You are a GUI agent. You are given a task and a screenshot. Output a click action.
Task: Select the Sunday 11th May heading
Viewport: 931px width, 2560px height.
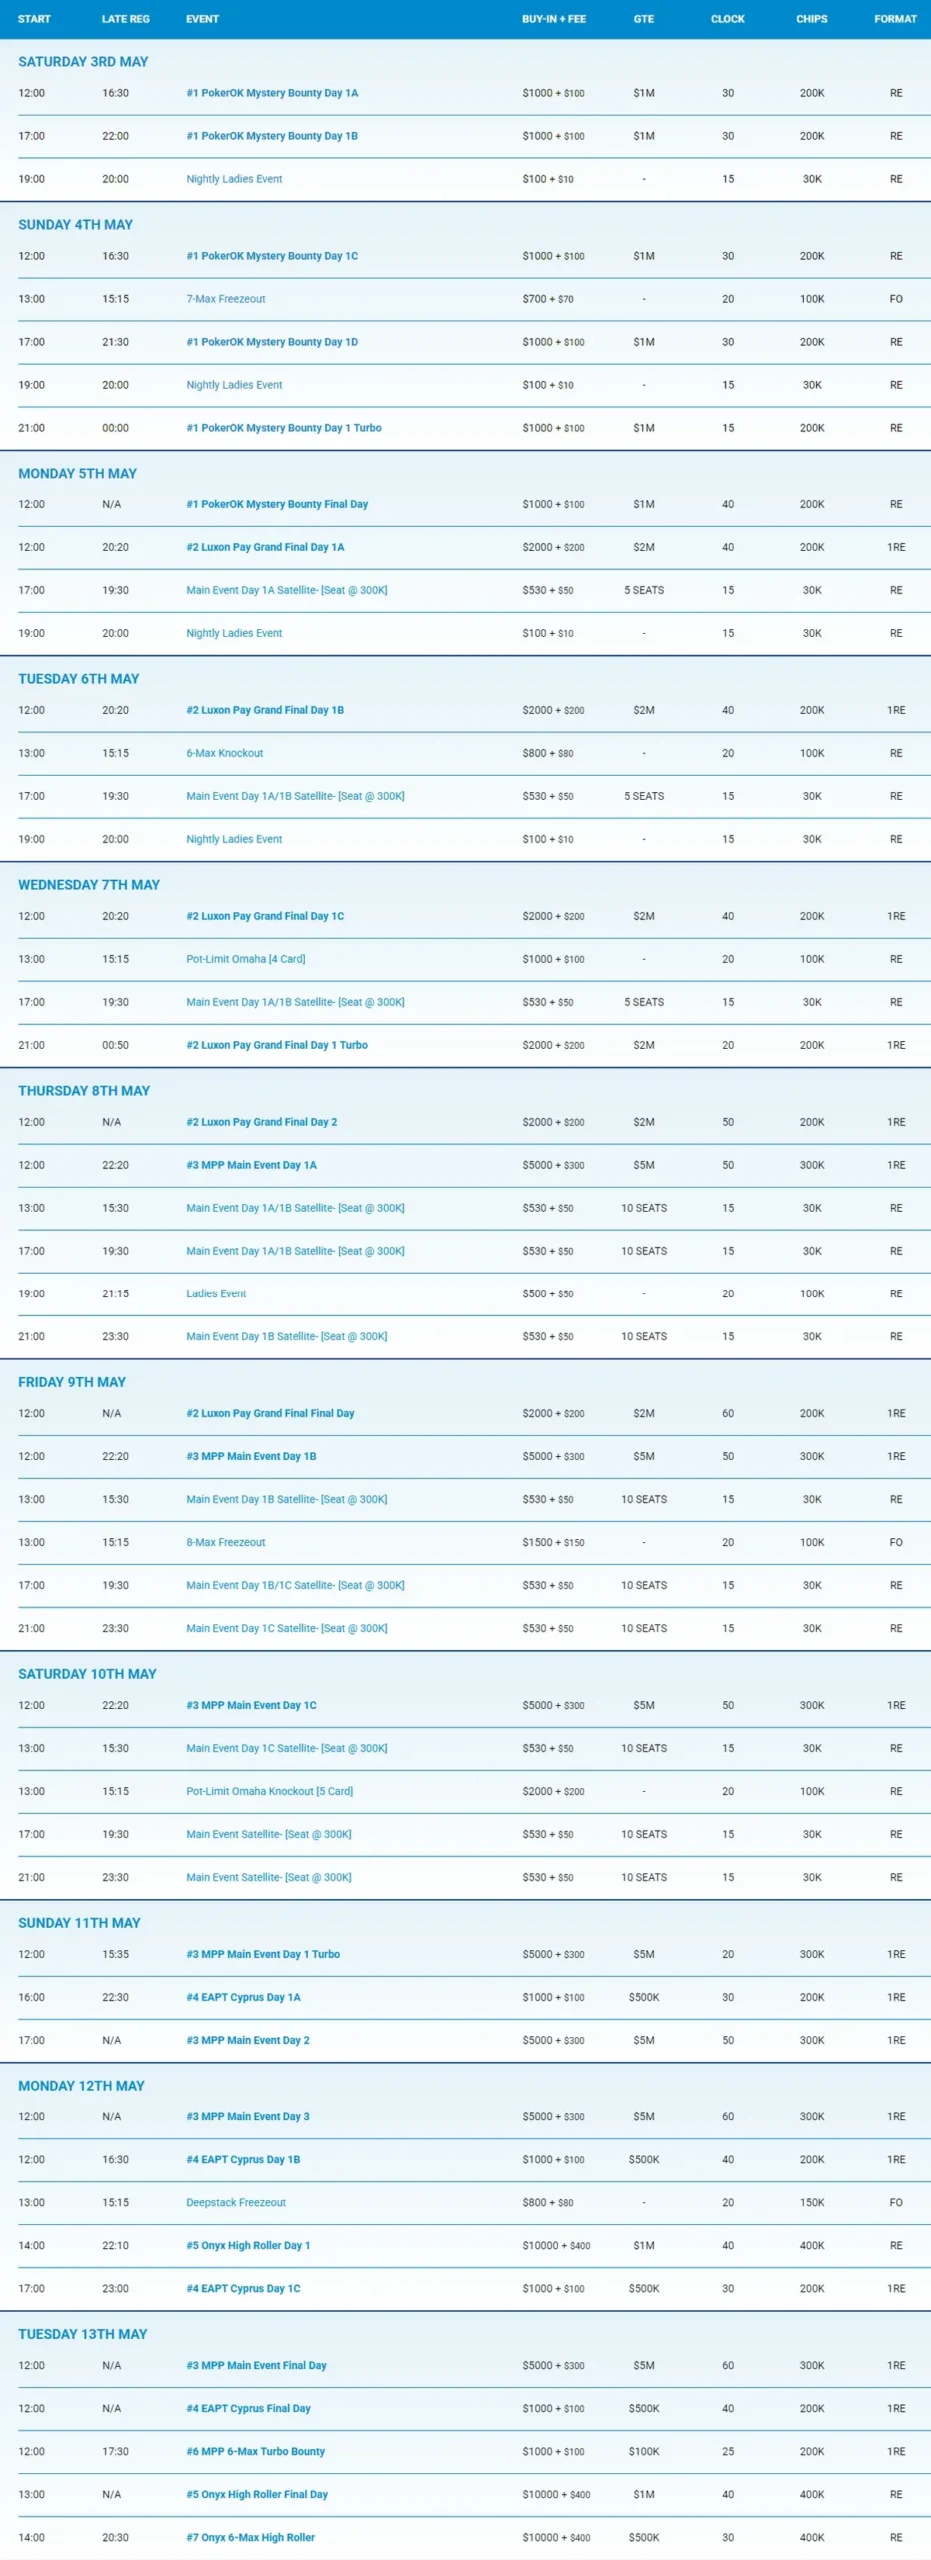pyautogui.click(x=79, y=1923)
